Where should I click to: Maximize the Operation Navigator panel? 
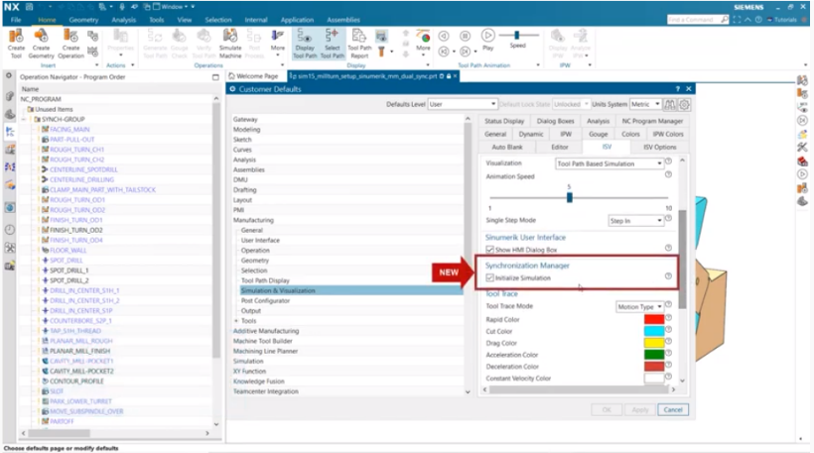215,77
